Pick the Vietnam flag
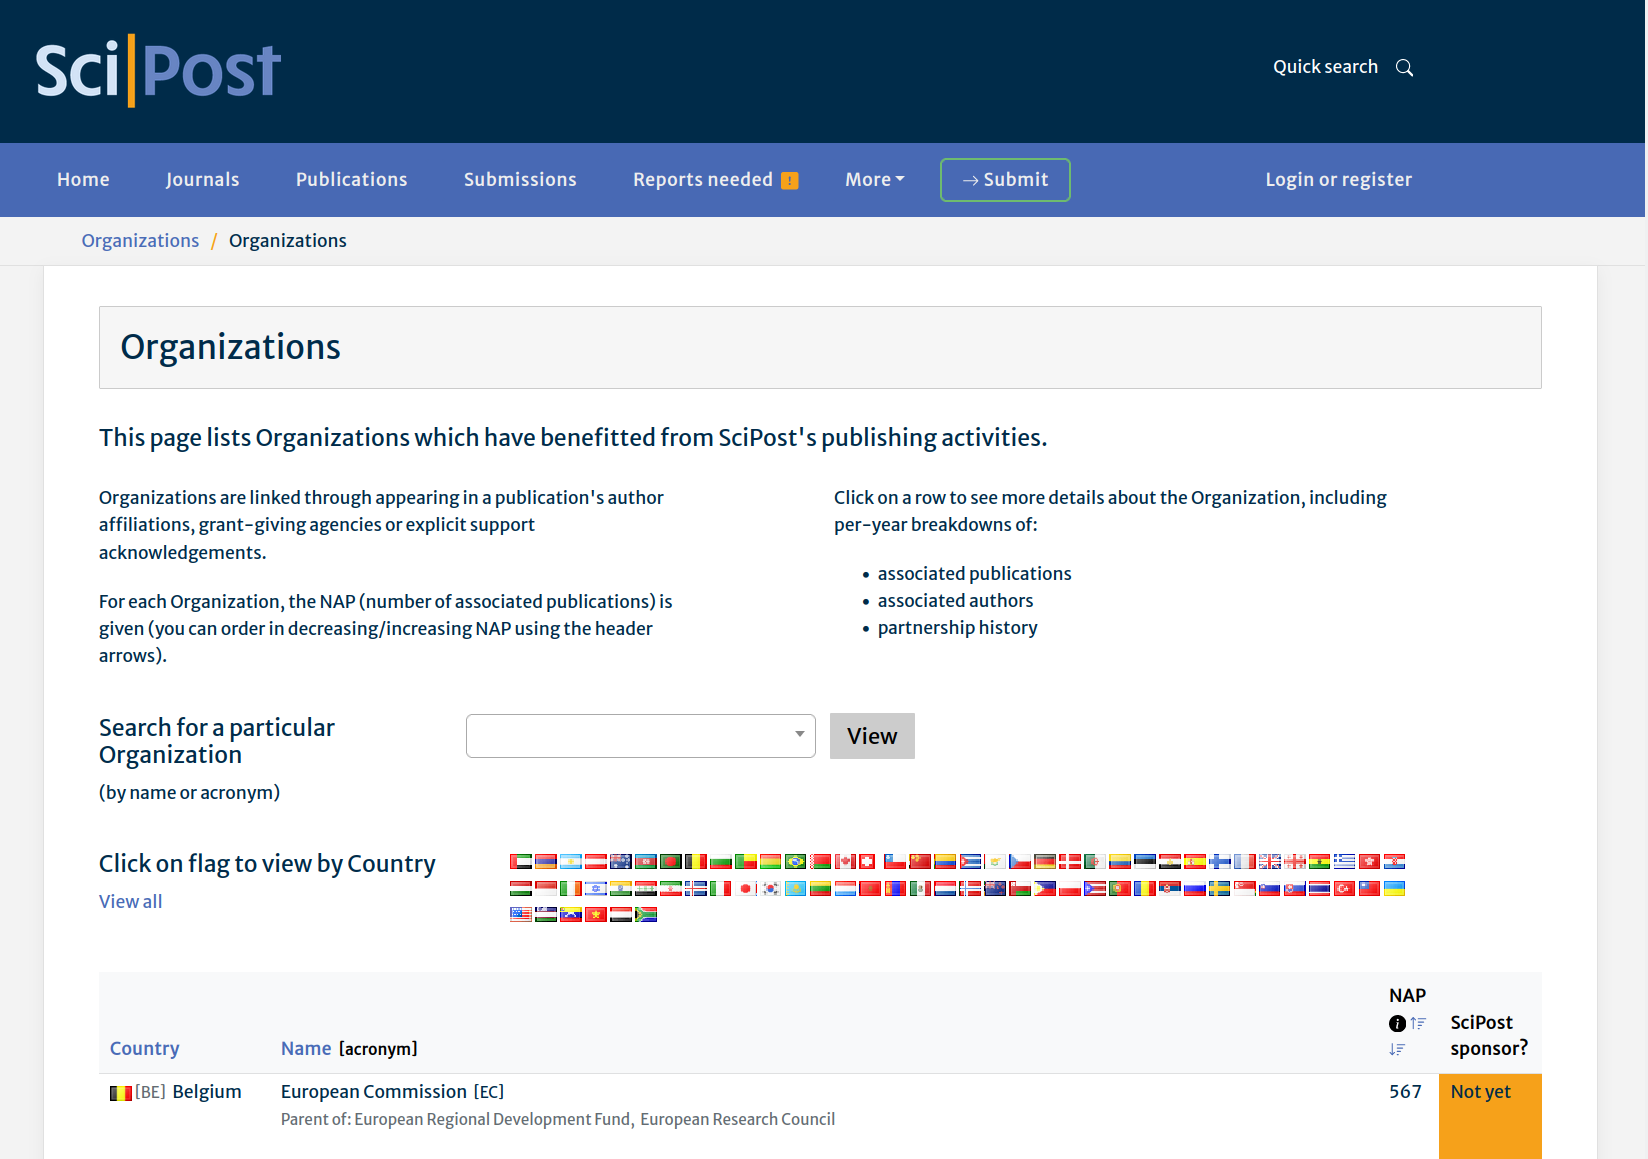This screenshot has height=1159, width=1648. pyautogui.click(x=596, y=915)
